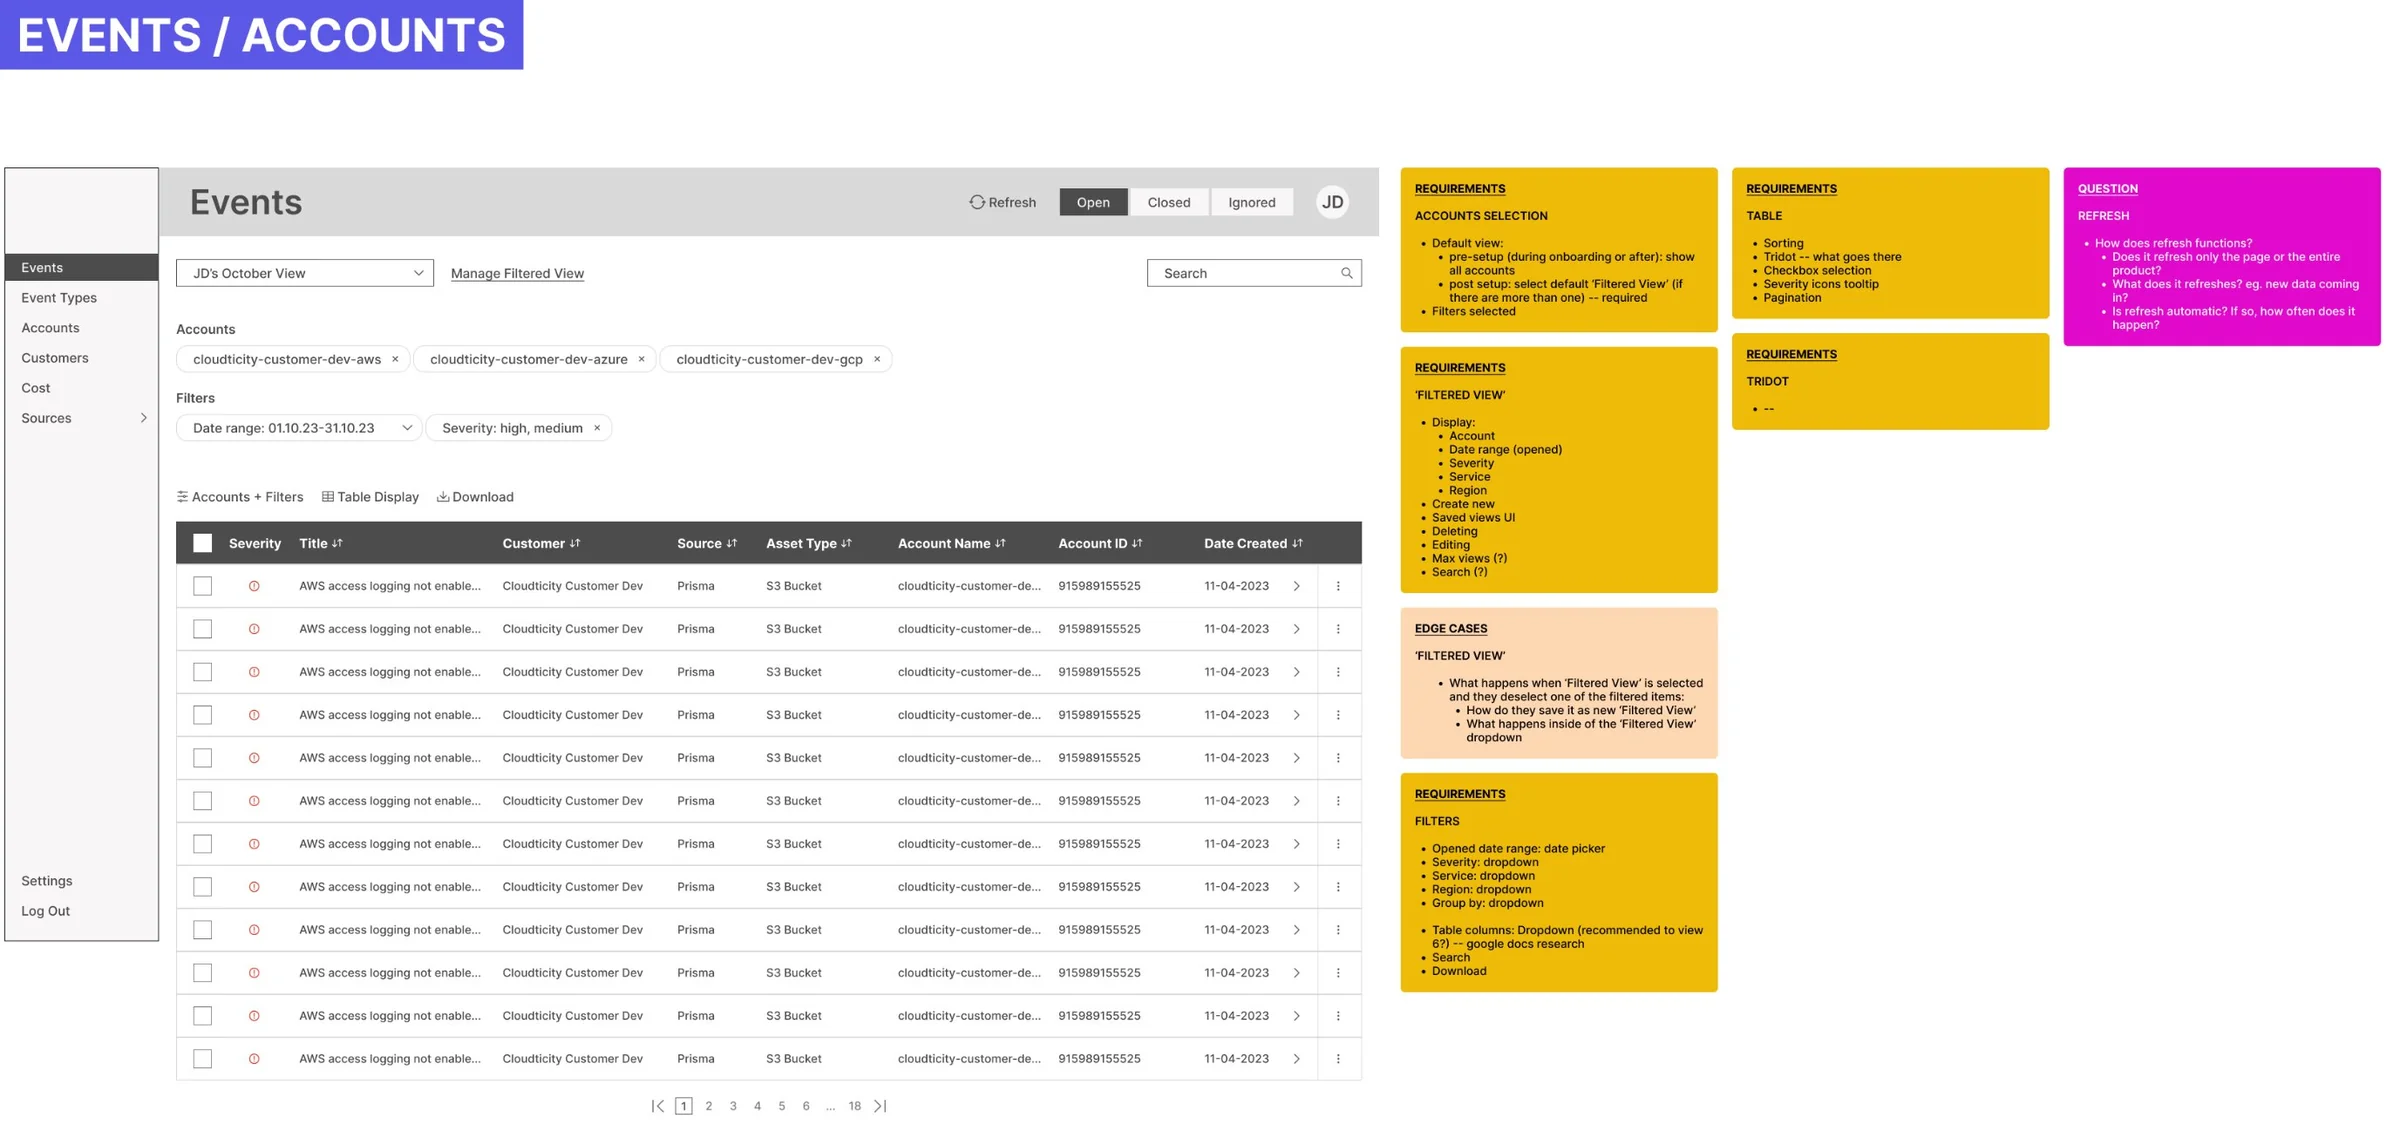Check the second event row checkbox
The height and width of the screenshot is (1125, 2400).
point(202,629)
